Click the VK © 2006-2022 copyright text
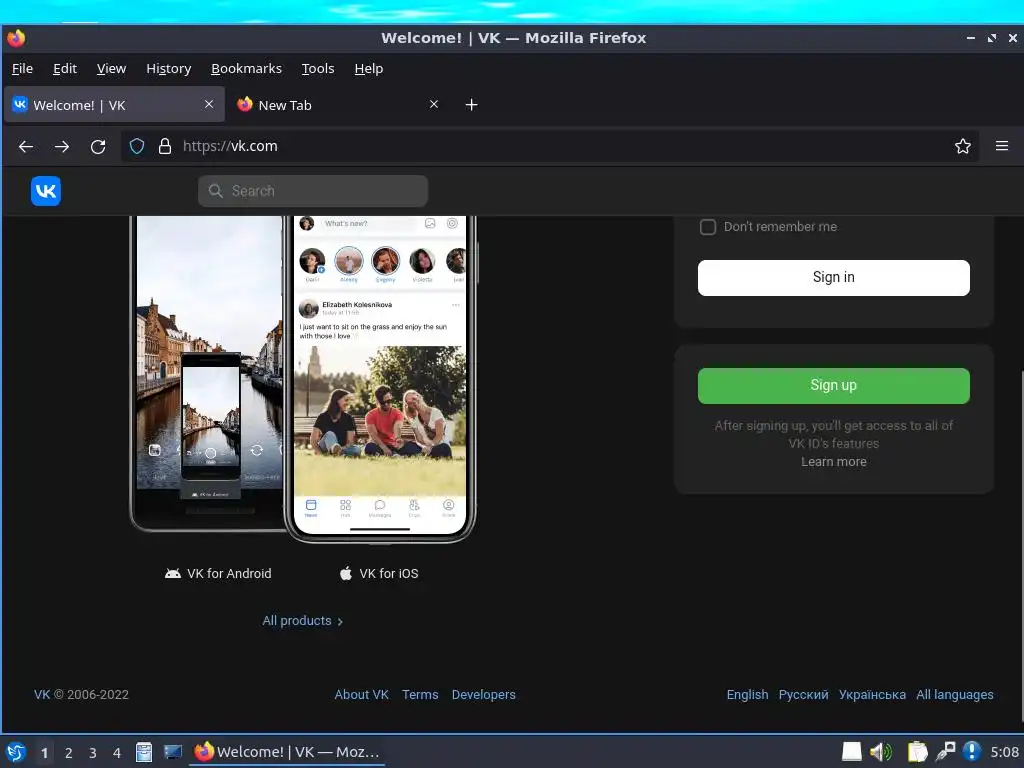1024x768 pixels. [82, 695]
